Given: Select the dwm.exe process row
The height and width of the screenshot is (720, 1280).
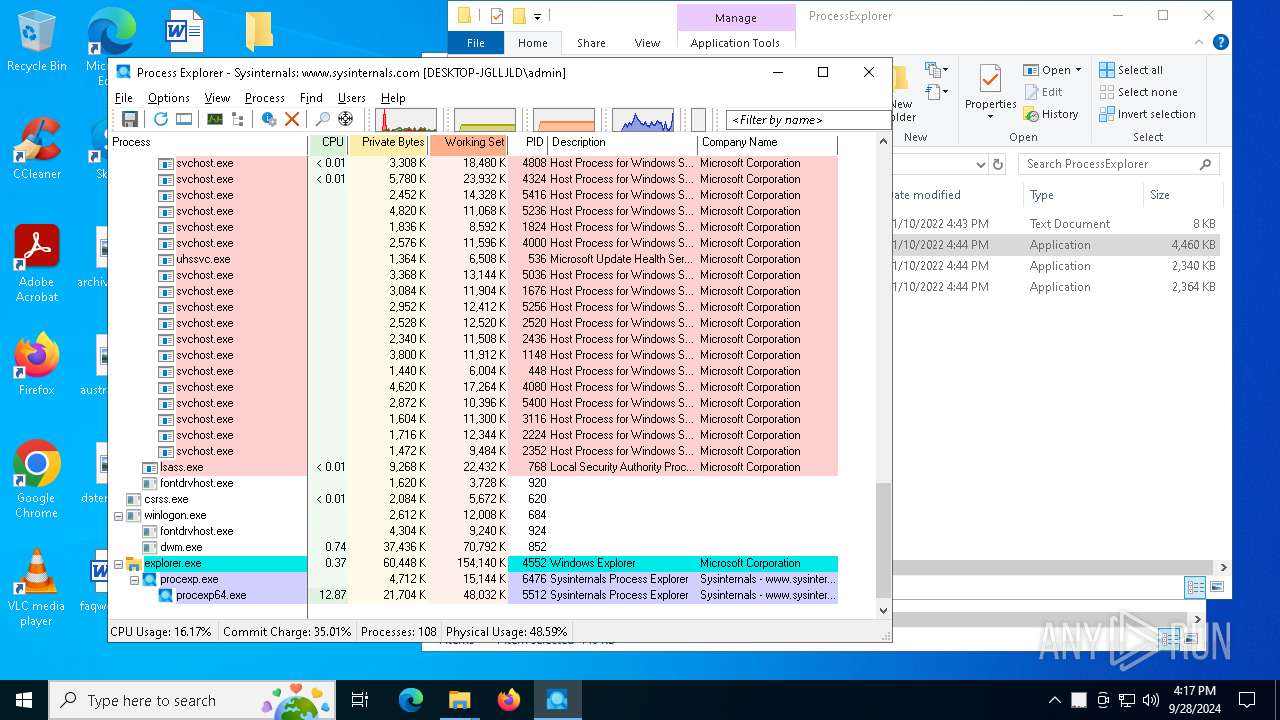Looking at the screenshot, I should [473, 547].
